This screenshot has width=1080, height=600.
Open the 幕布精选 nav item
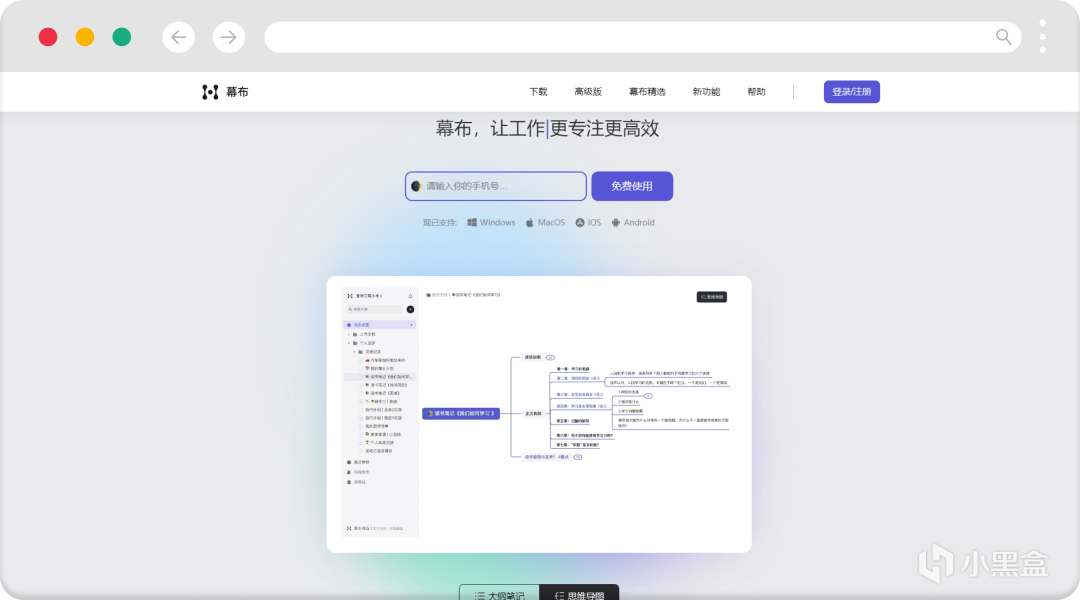(x=647, y=92)
